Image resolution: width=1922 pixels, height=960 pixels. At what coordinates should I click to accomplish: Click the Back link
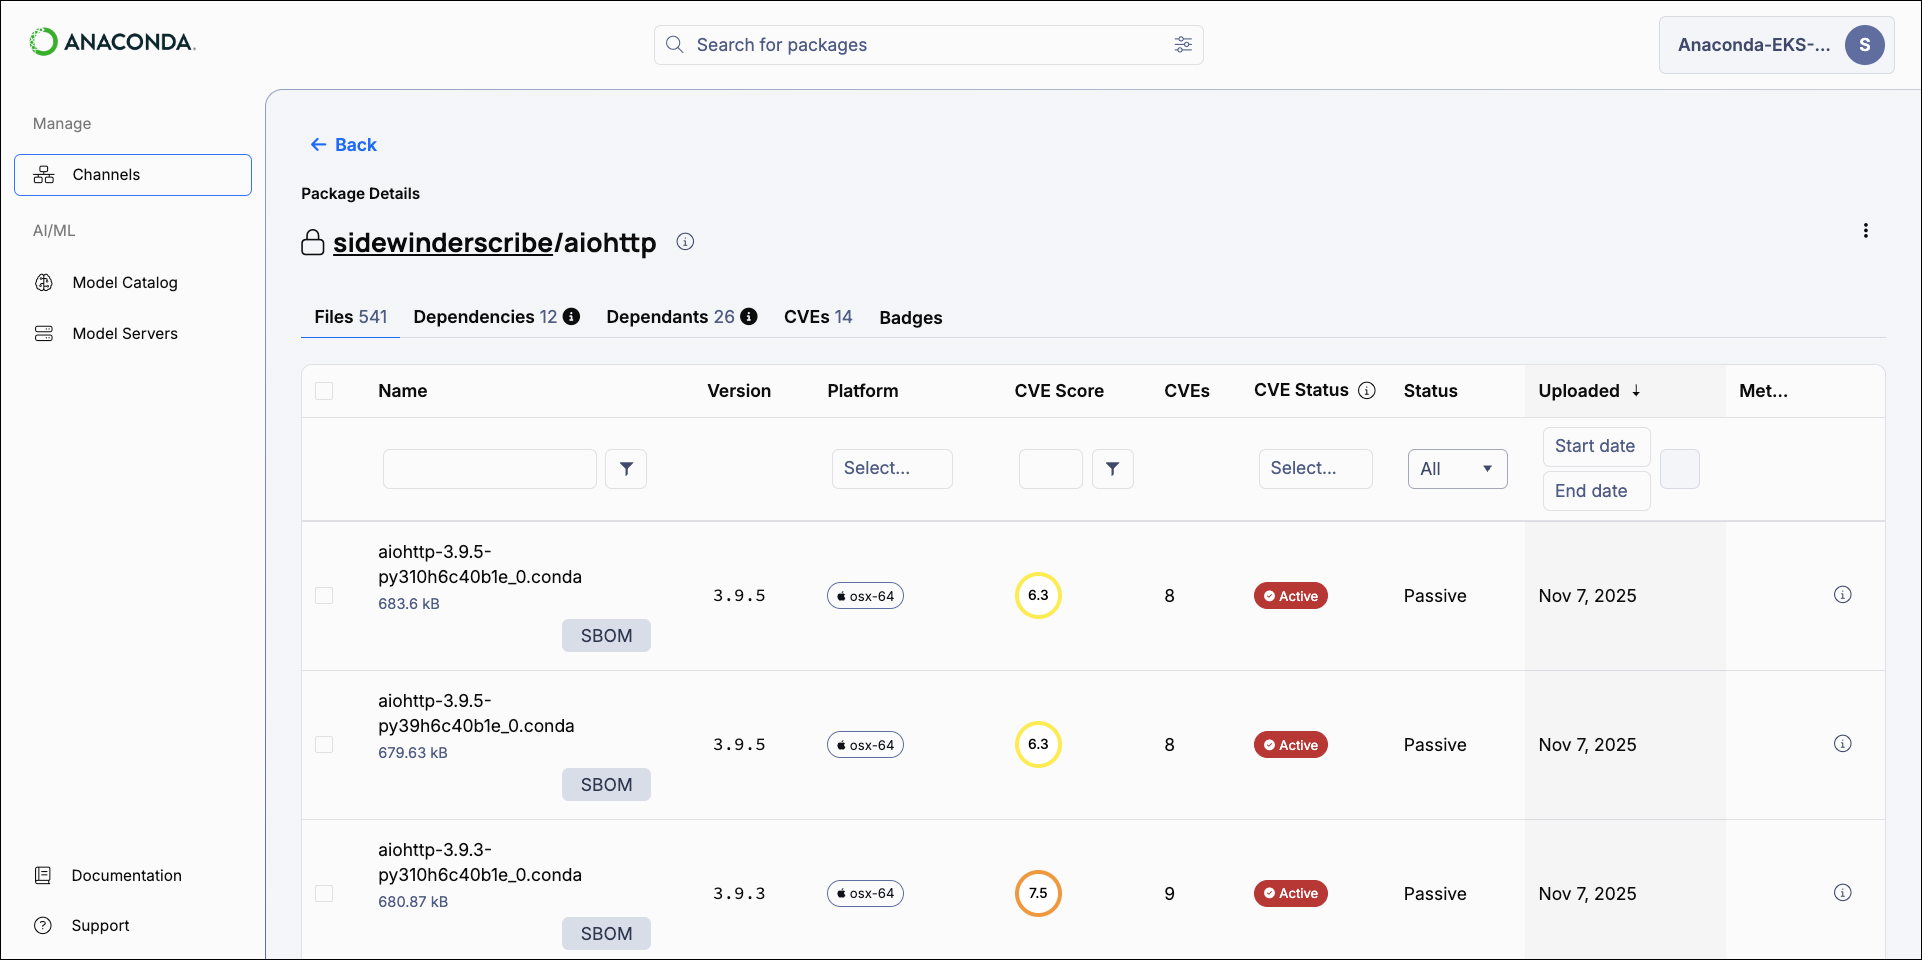click(x=343, y=144)
